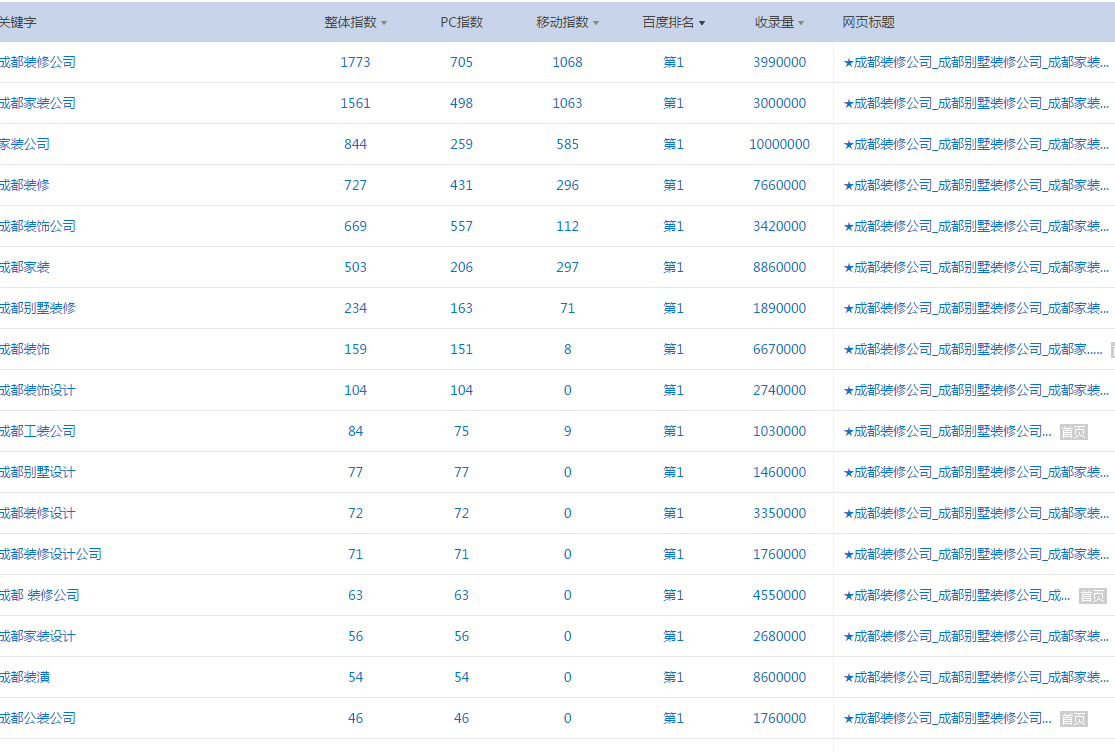Click 第1 rank in the 家装公司 row

tap(674, 144)
